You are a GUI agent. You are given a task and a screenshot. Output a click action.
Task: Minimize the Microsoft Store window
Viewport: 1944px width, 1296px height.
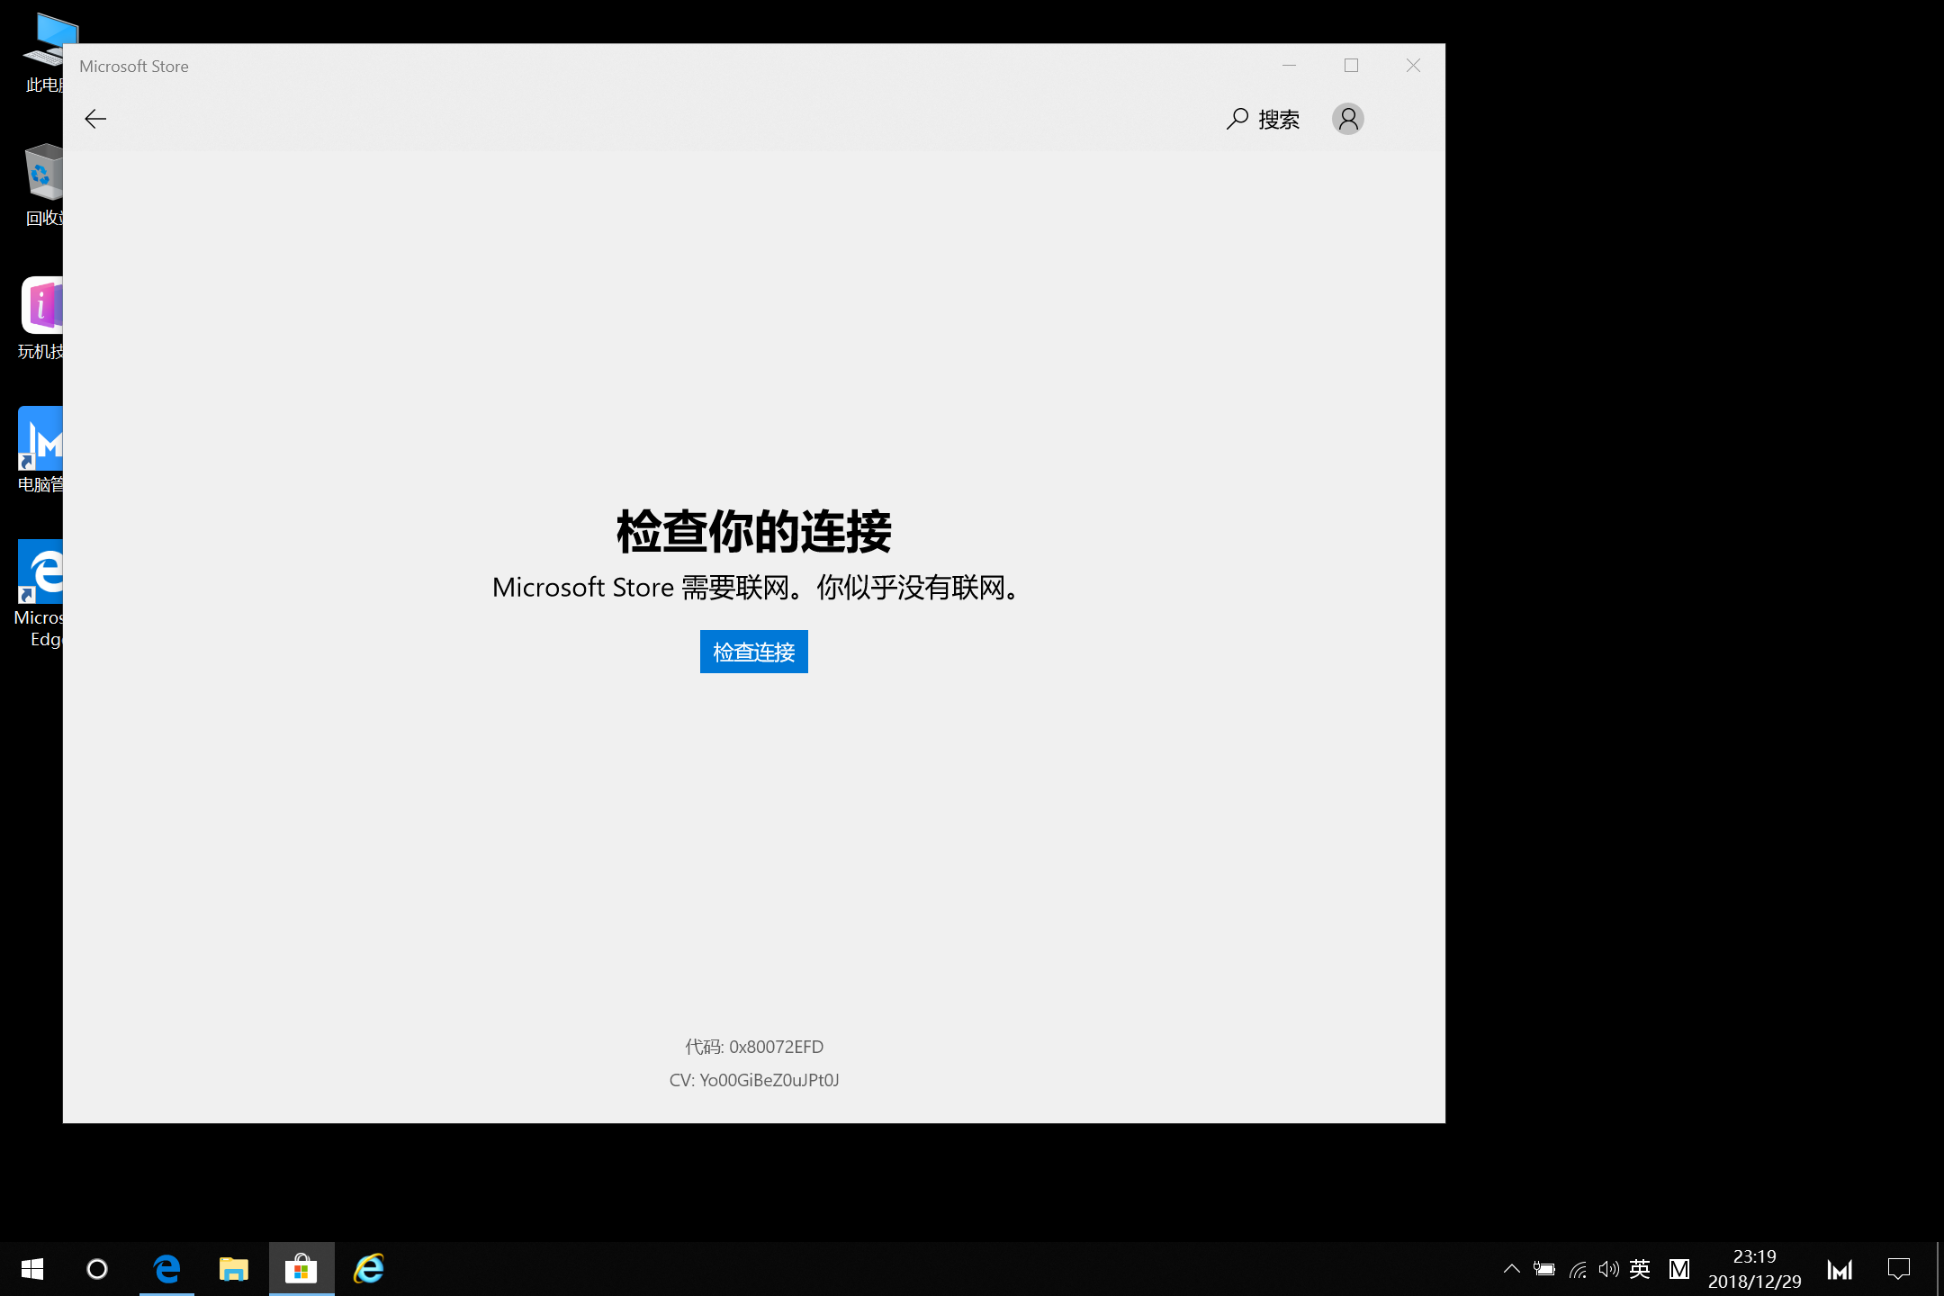pos(1289,65)
